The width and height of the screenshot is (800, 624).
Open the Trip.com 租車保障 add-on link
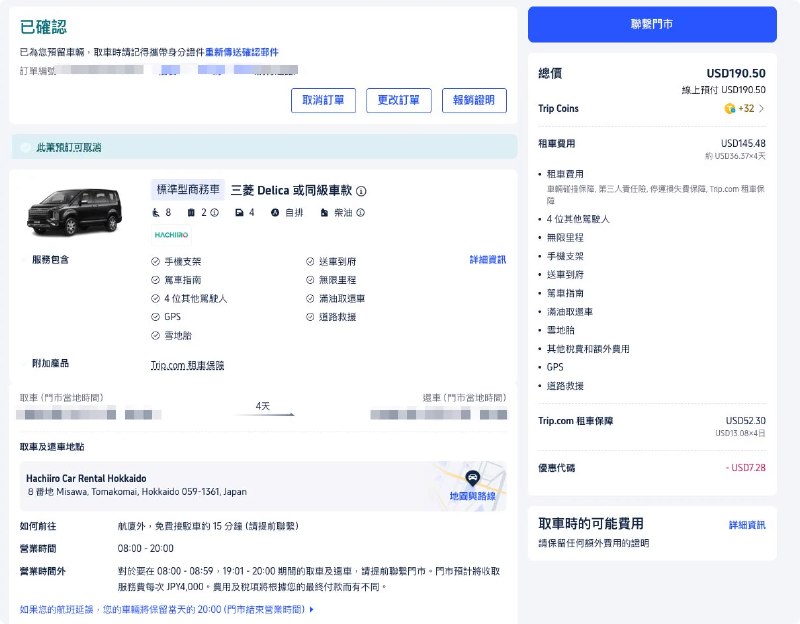tap(187, 365)
